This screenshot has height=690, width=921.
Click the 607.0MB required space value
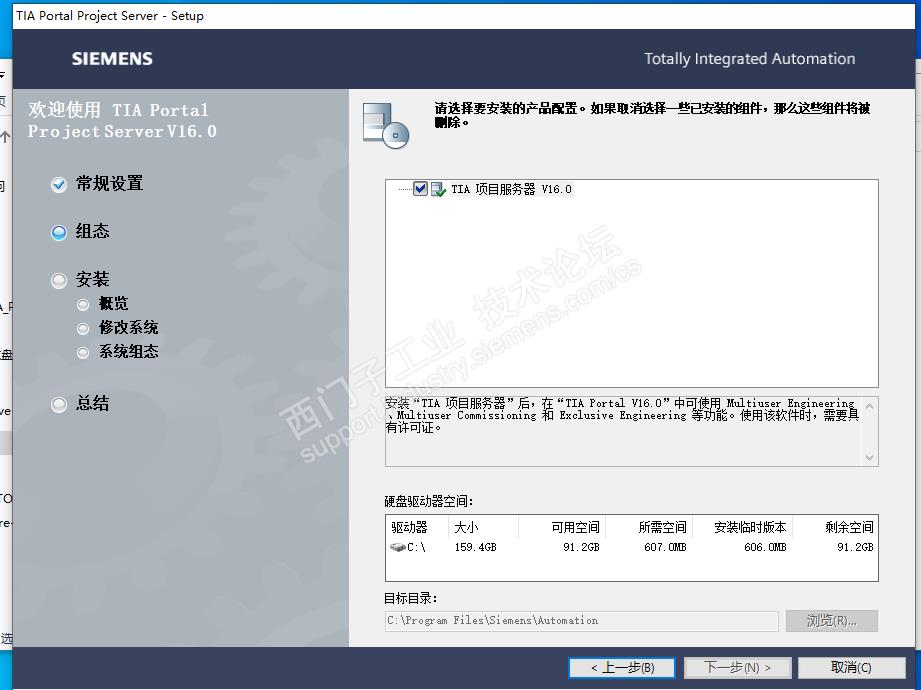tap(665, 547)
